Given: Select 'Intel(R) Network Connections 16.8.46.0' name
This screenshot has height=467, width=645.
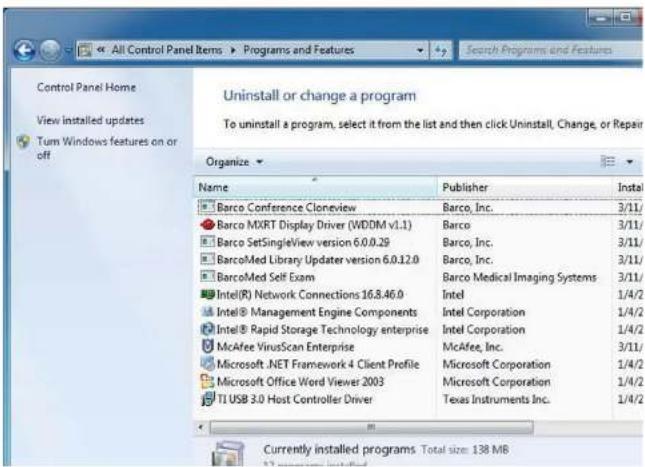Looking at the screenshot, I should [310, 295].
